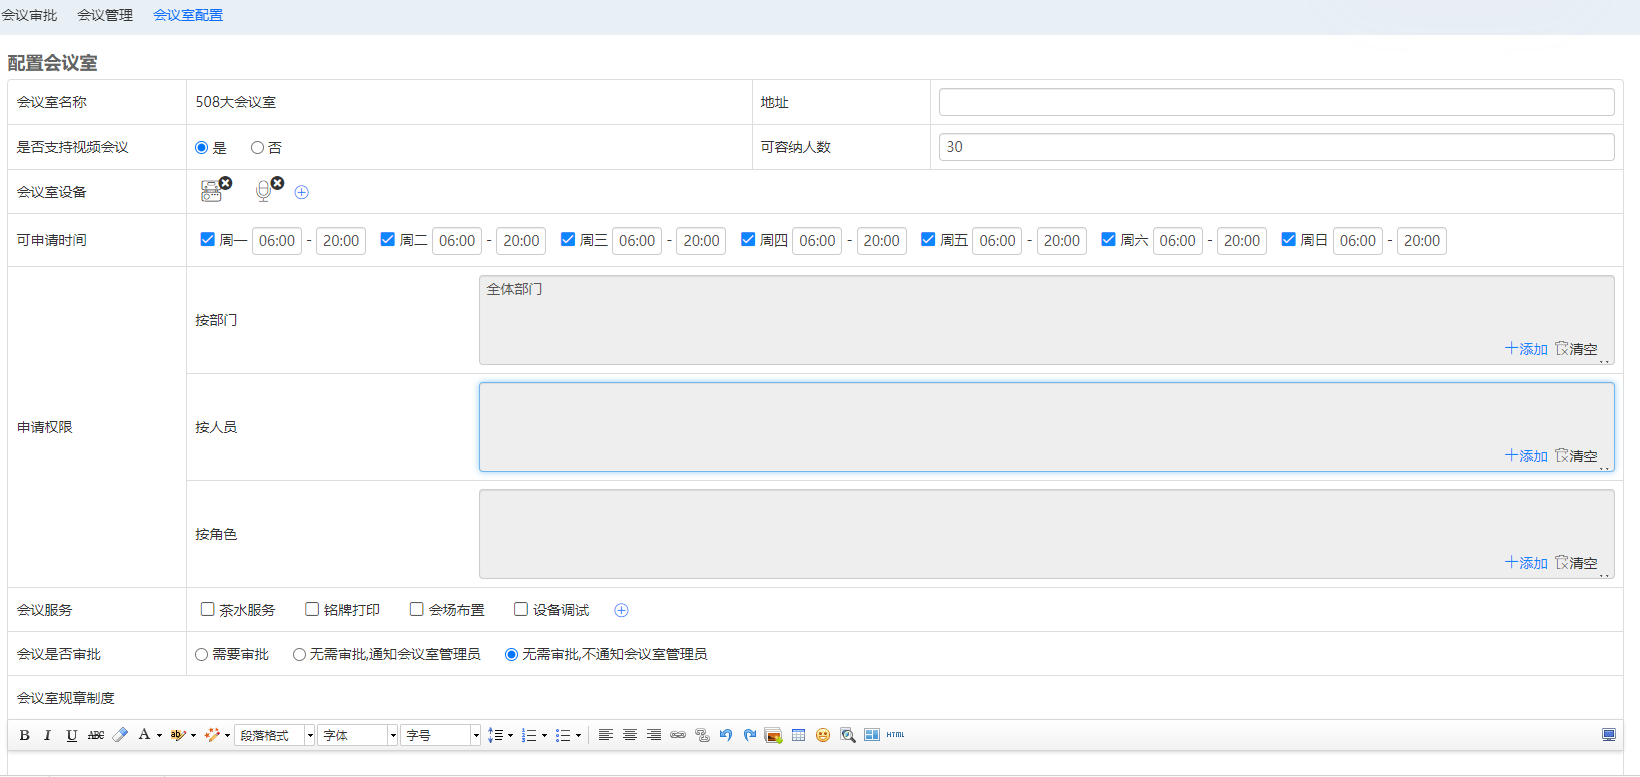Click the 地址 address input field
Image resolution: width=1640 pixels, height=777 pixels.
1276,102
